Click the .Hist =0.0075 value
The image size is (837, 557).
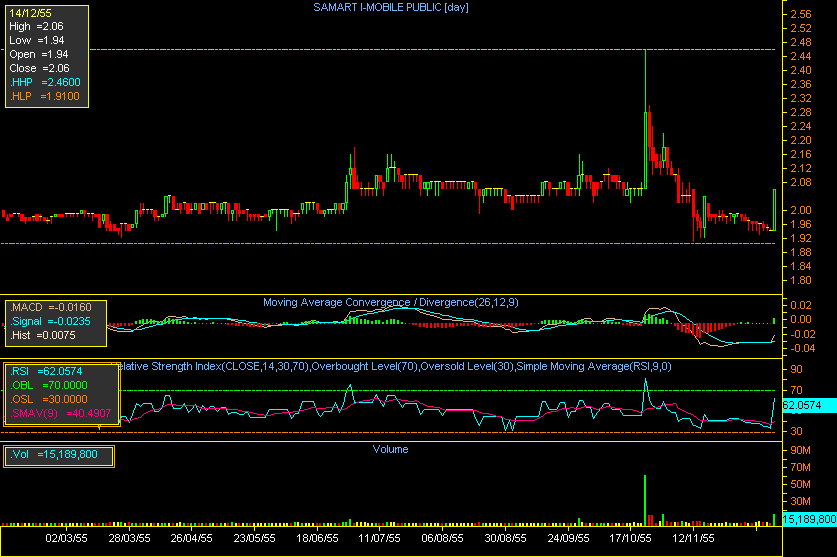[43, 335]
